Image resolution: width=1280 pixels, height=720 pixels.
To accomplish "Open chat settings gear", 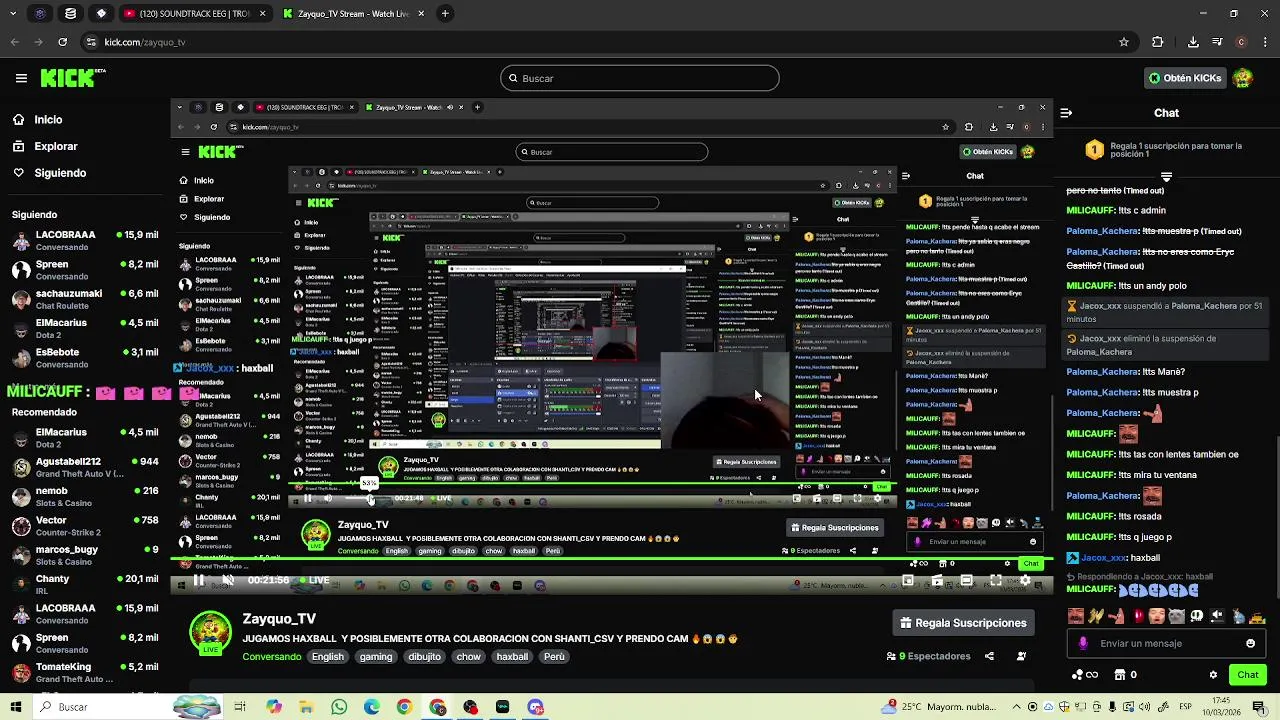I will [1213, 675].
